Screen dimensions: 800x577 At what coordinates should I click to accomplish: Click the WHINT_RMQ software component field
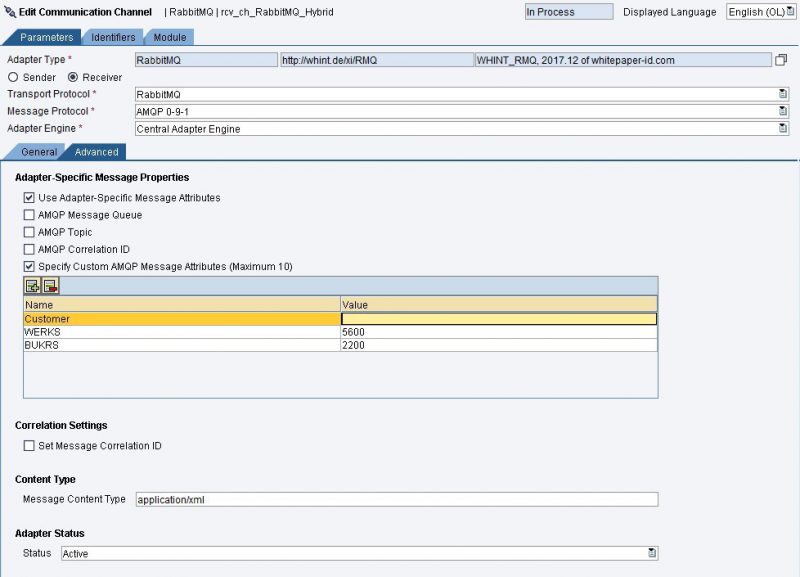623,60
